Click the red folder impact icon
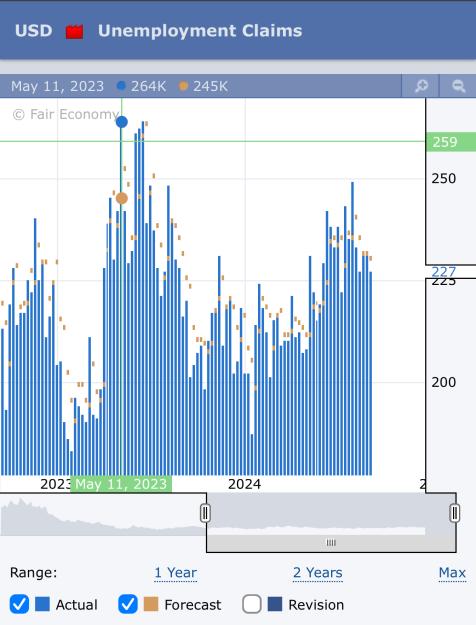This screenshot has height=625, width=476. [75, 31]
